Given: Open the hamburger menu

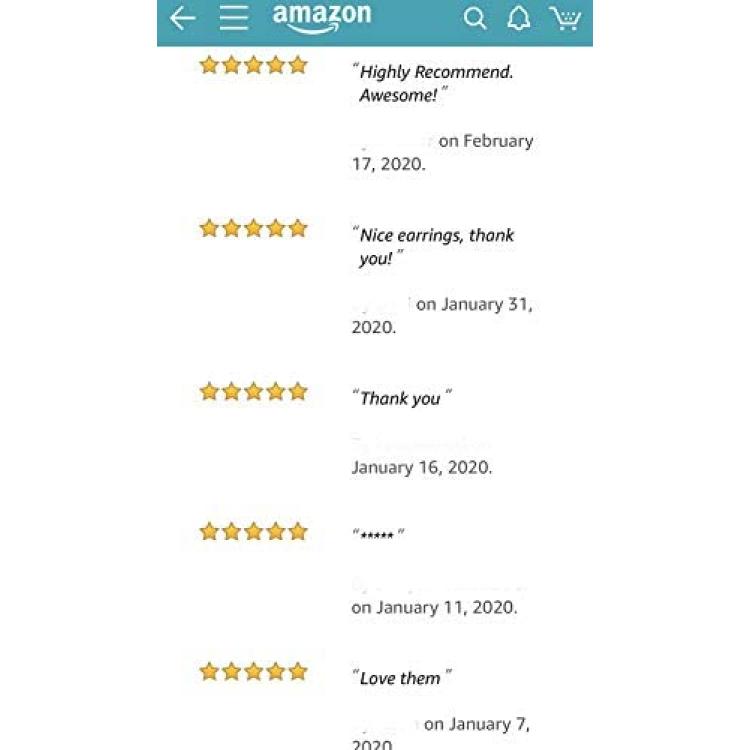Looking at the screenshot, I should click(x=234, y=19).
